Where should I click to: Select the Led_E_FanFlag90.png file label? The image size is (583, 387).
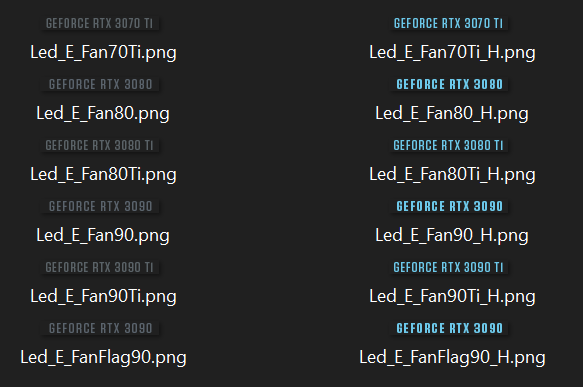point(103,357)
